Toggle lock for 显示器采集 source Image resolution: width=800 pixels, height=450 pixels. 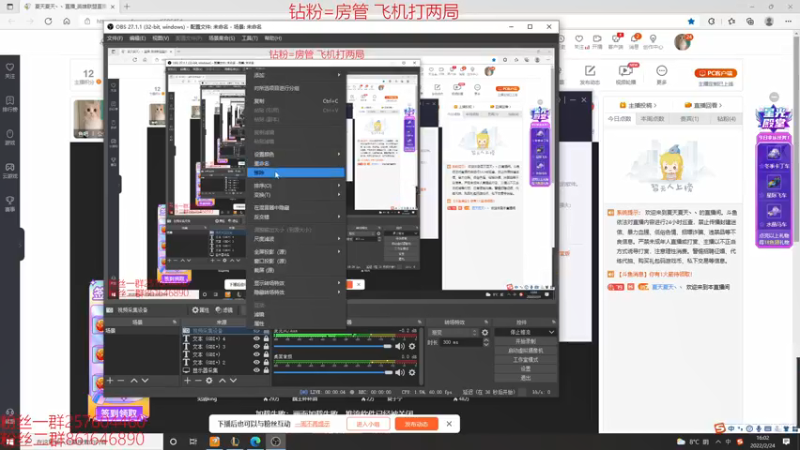[x=266, y=370]
